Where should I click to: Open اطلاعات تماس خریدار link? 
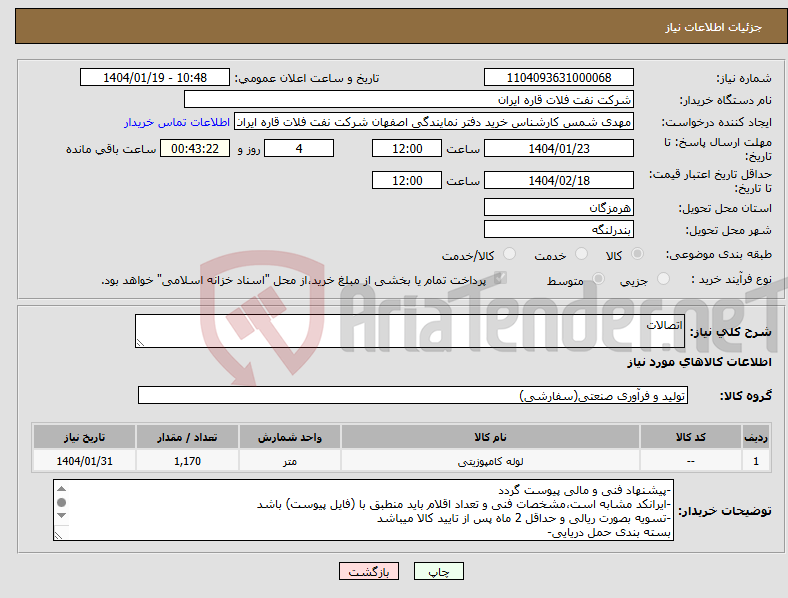(177, 122)
